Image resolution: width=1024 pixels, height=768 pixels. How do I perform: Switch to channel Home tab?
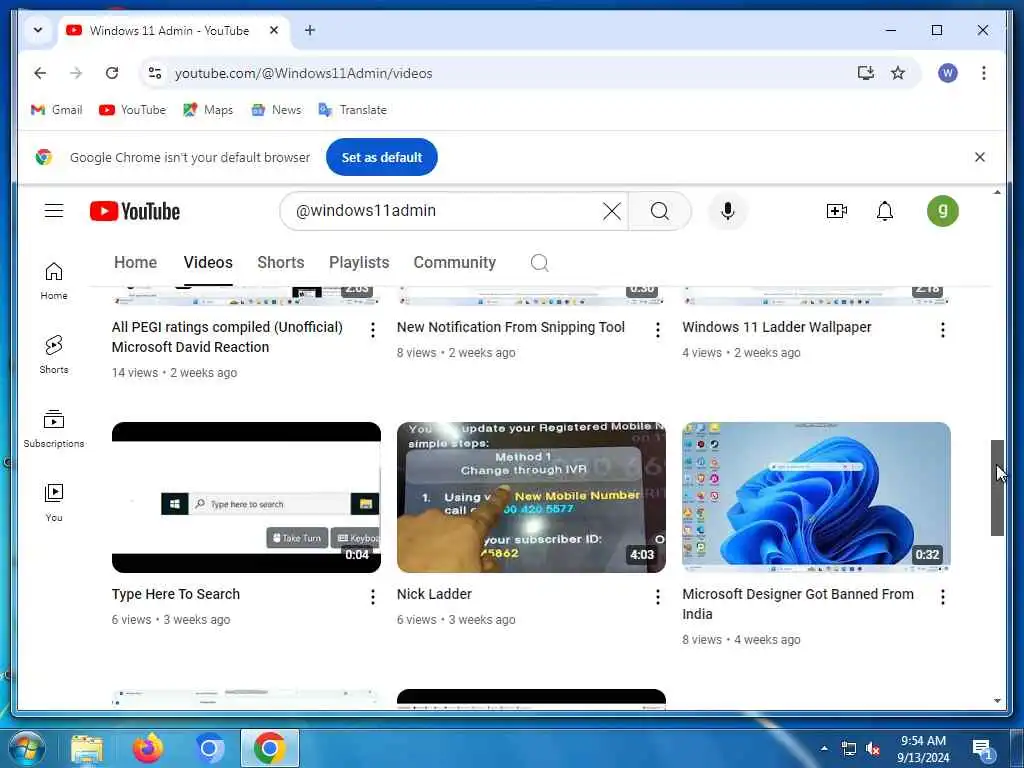(x=135, y=263)
